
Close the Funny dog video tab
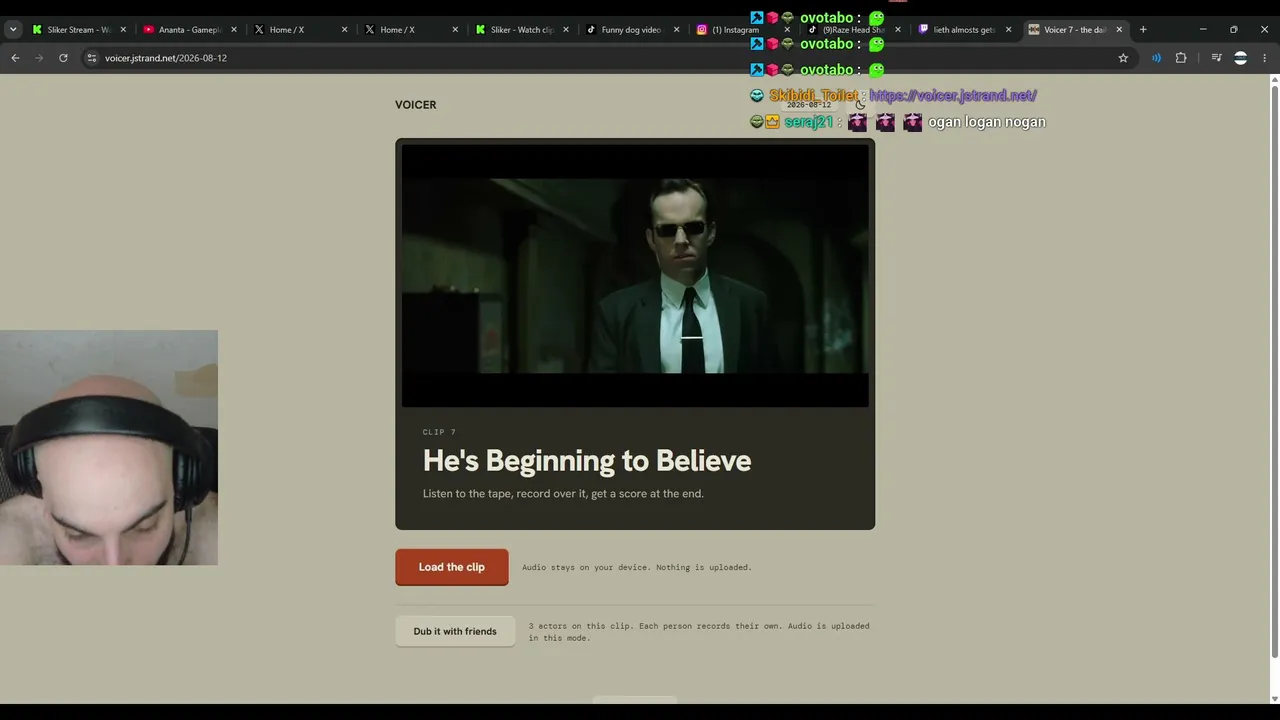tap(676, 30)
